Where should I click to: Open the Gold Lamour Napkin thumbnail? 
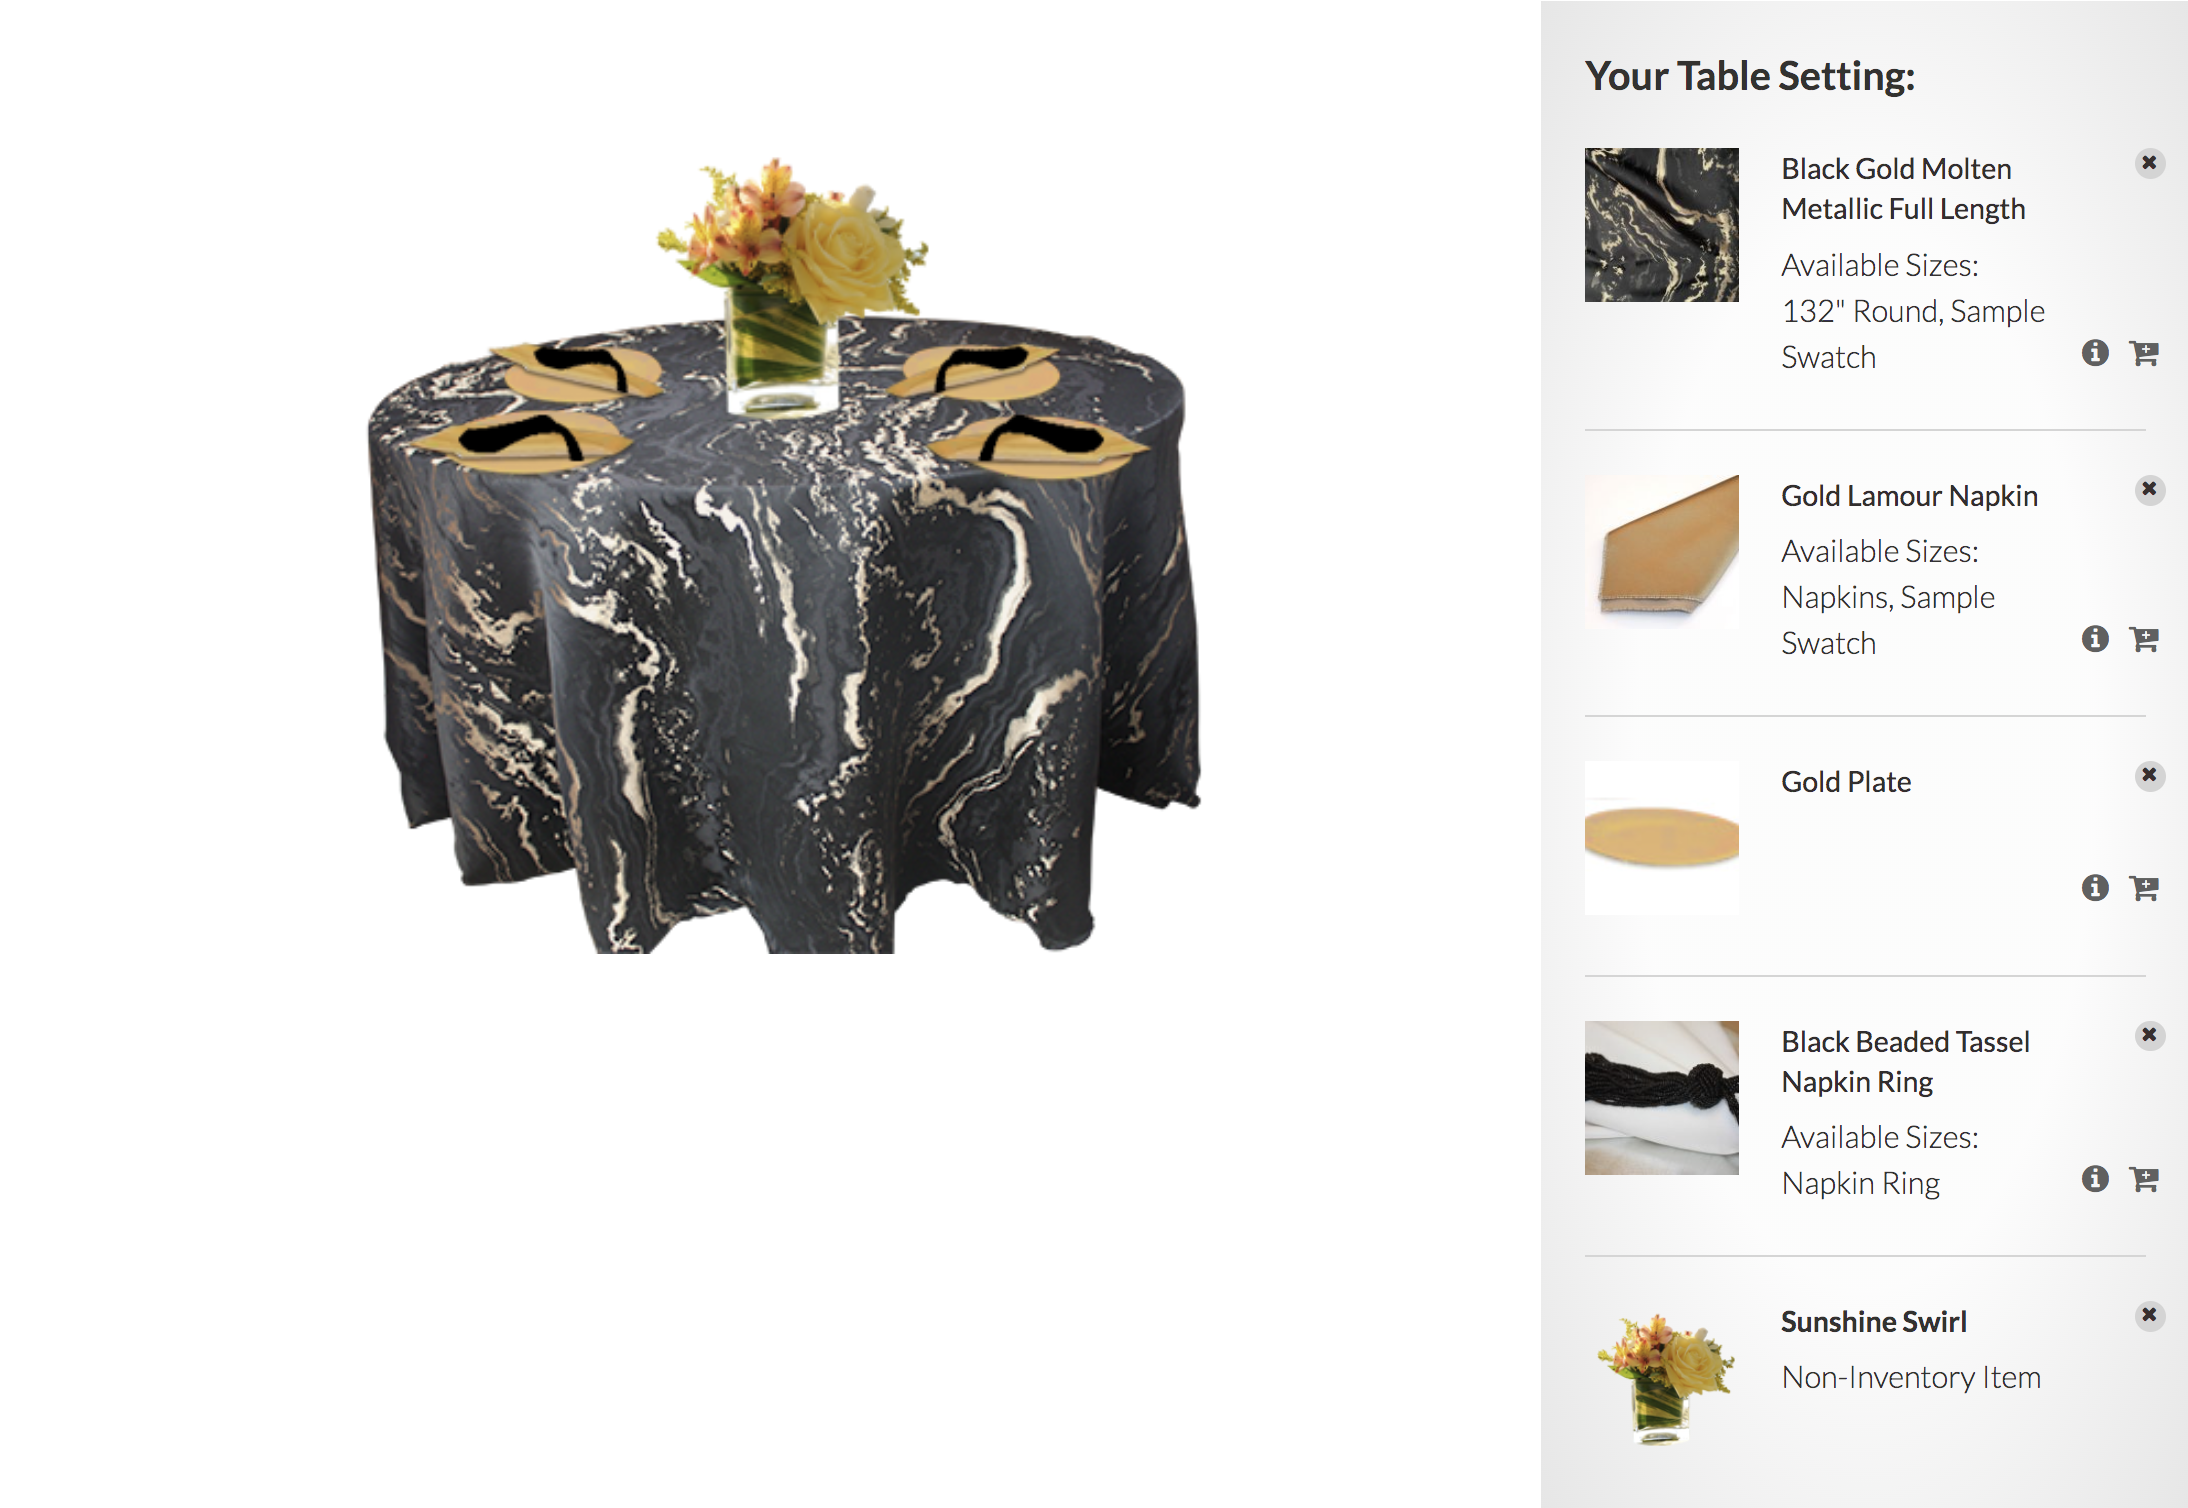coord(1661,551)
